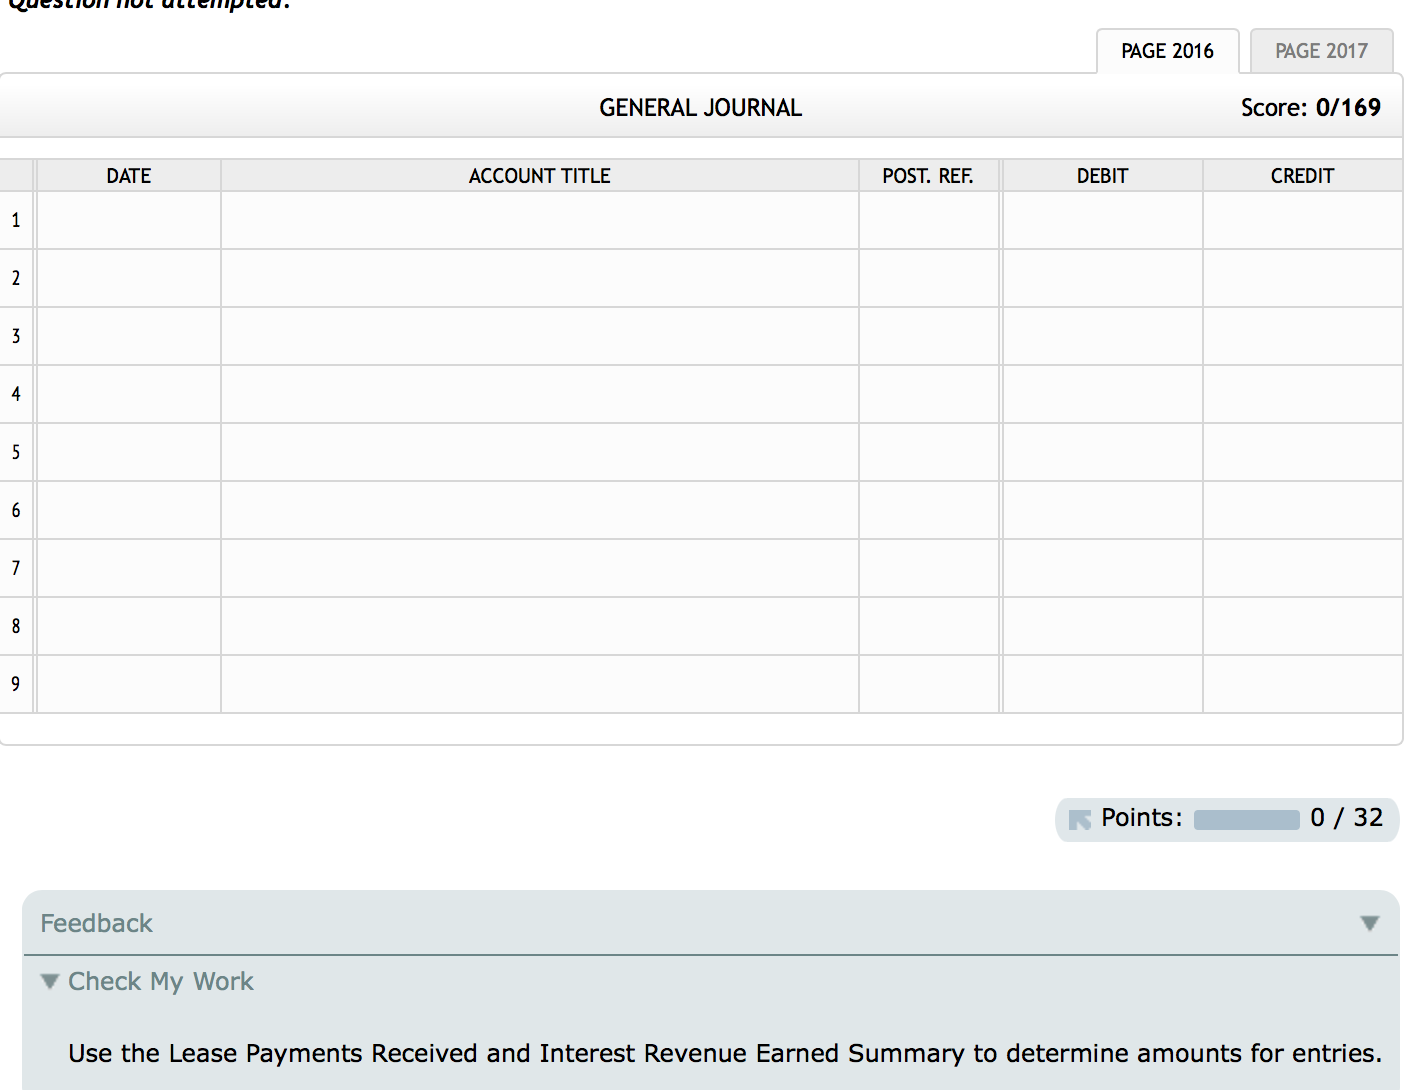
Task: Click the Debit cell in row 8
Action: point(1102,626)
